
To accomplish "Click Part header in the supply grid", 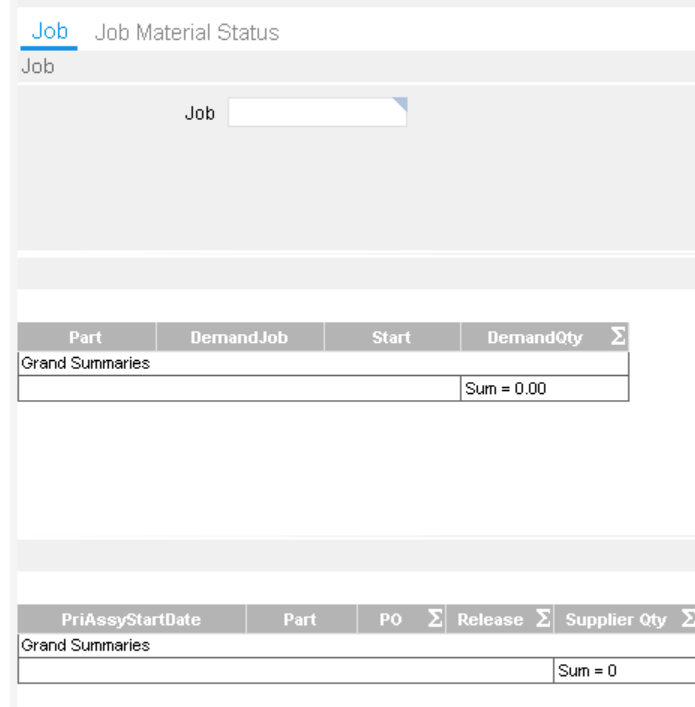I will point(299,620).
